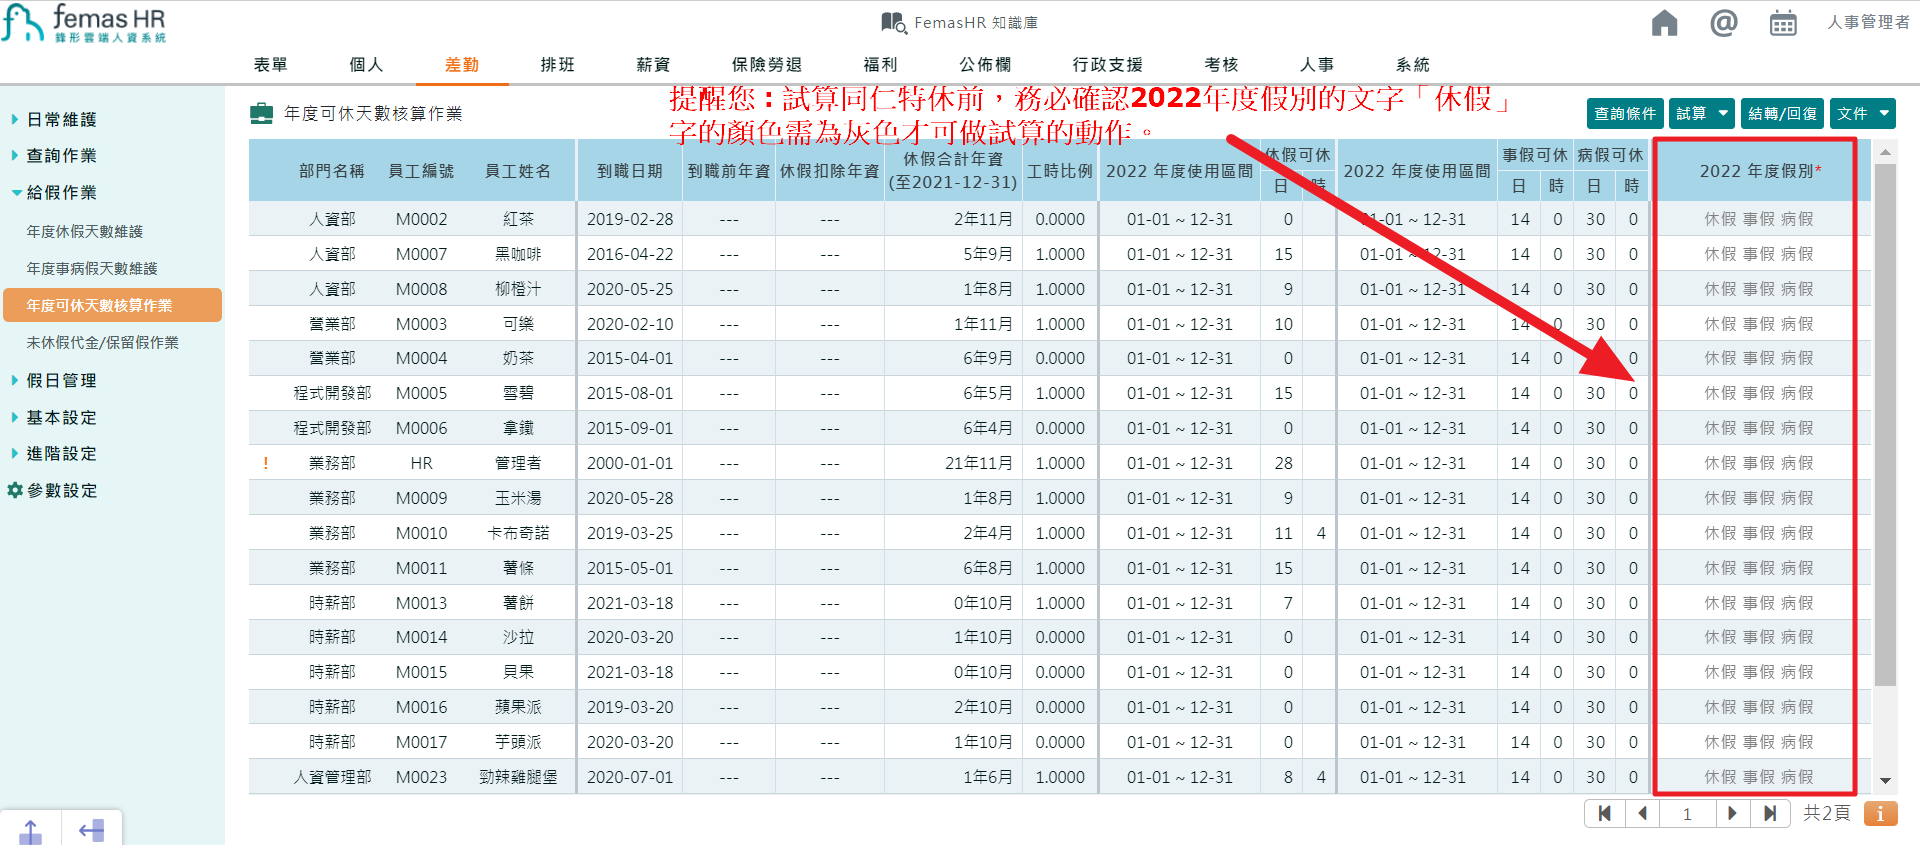Open the 試算 dropdown button

pyautogui.click(x=1701, y=113)
